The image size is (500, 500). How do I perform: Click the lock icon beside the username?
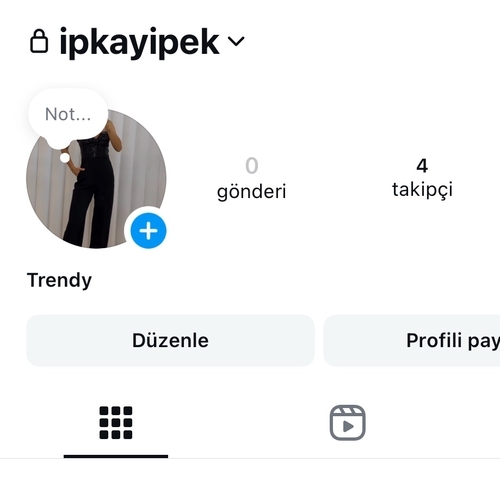[39, 41]
